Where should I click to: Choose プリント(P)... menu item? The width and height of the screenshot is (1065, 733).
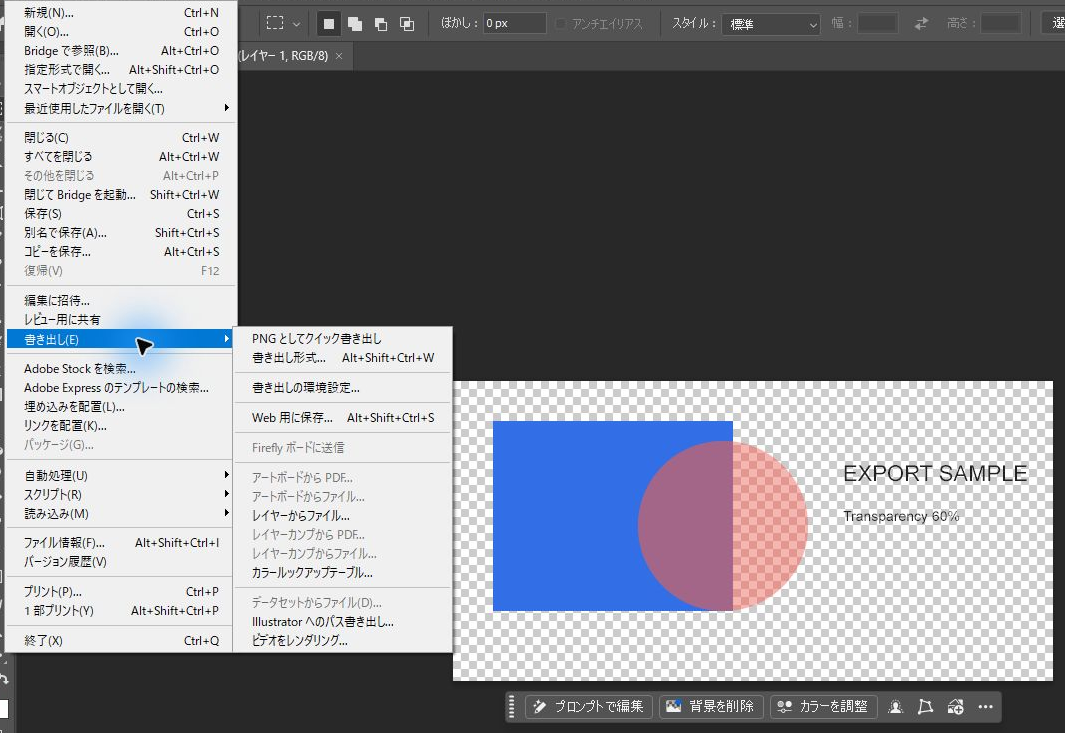point(121,591)
